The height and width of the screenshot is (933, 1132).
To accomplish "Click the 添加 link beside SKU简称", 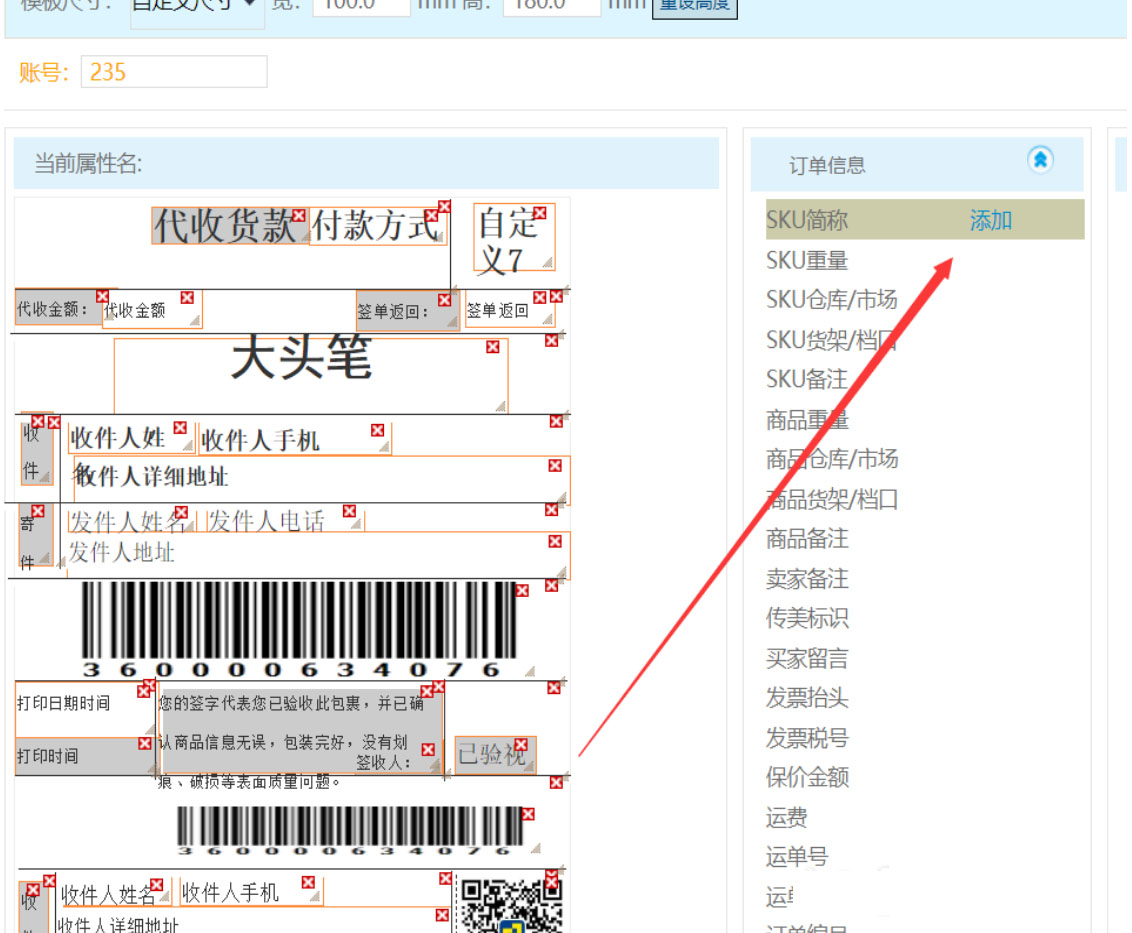I will pyautogui.click(x=989, y=221).
